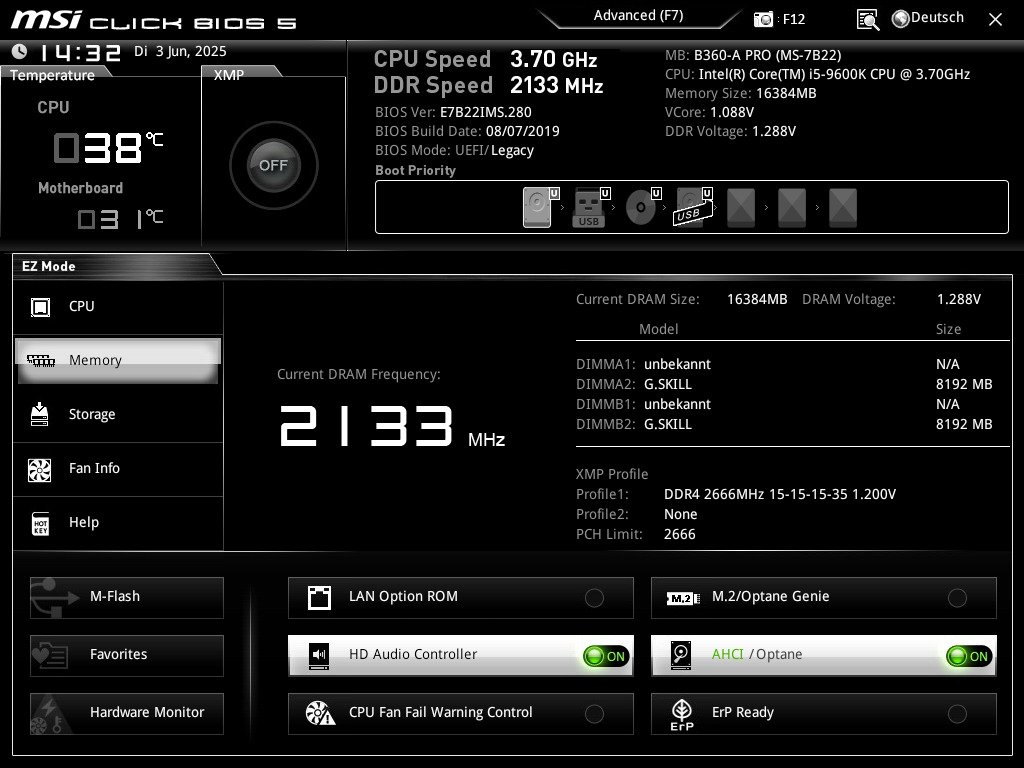This screenshot has width=1024, height=768.
Task: Turn off HD Audio Controller switch
Action: pyautogui.click(x=606, y=656)
